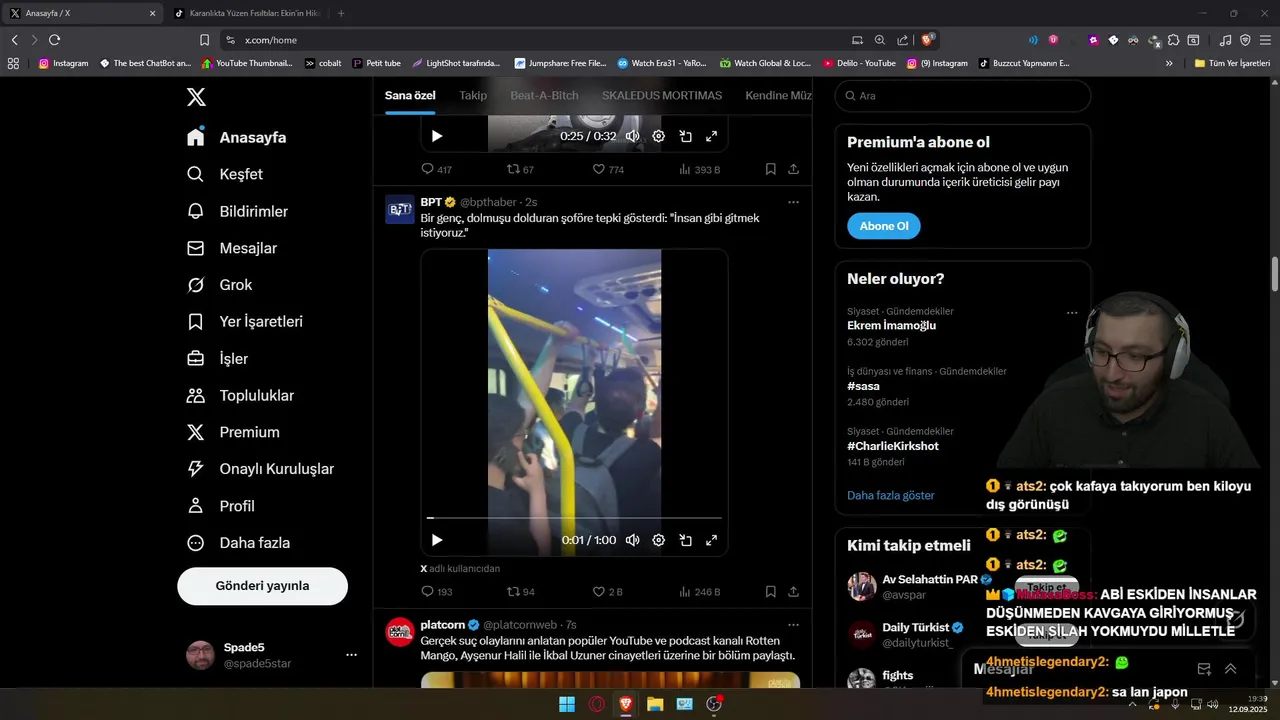This screenshot has height=720, width=1280.
Task: Toggle picture-in-picture on BPT video
Action: tap(686, 540)
